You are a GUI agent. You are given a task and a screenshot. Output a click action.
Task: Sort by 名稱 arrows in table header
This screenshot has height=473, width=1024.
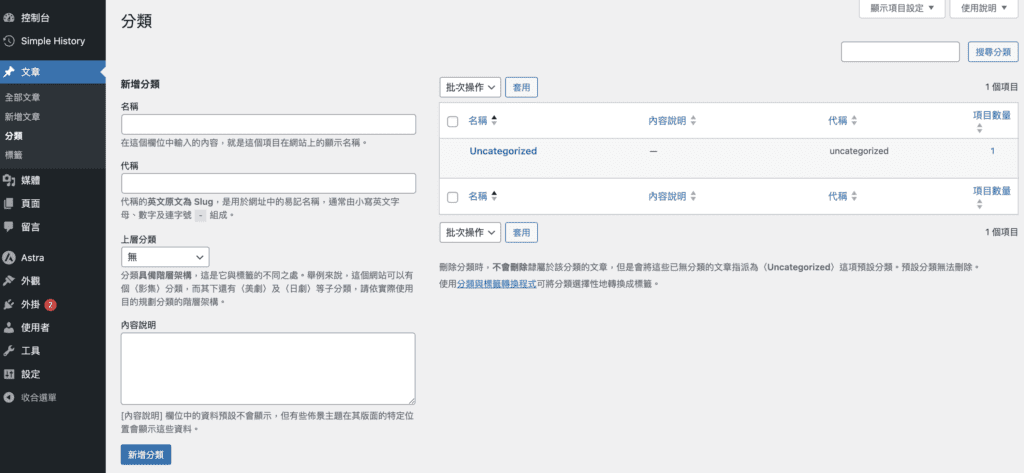point(494,120)
